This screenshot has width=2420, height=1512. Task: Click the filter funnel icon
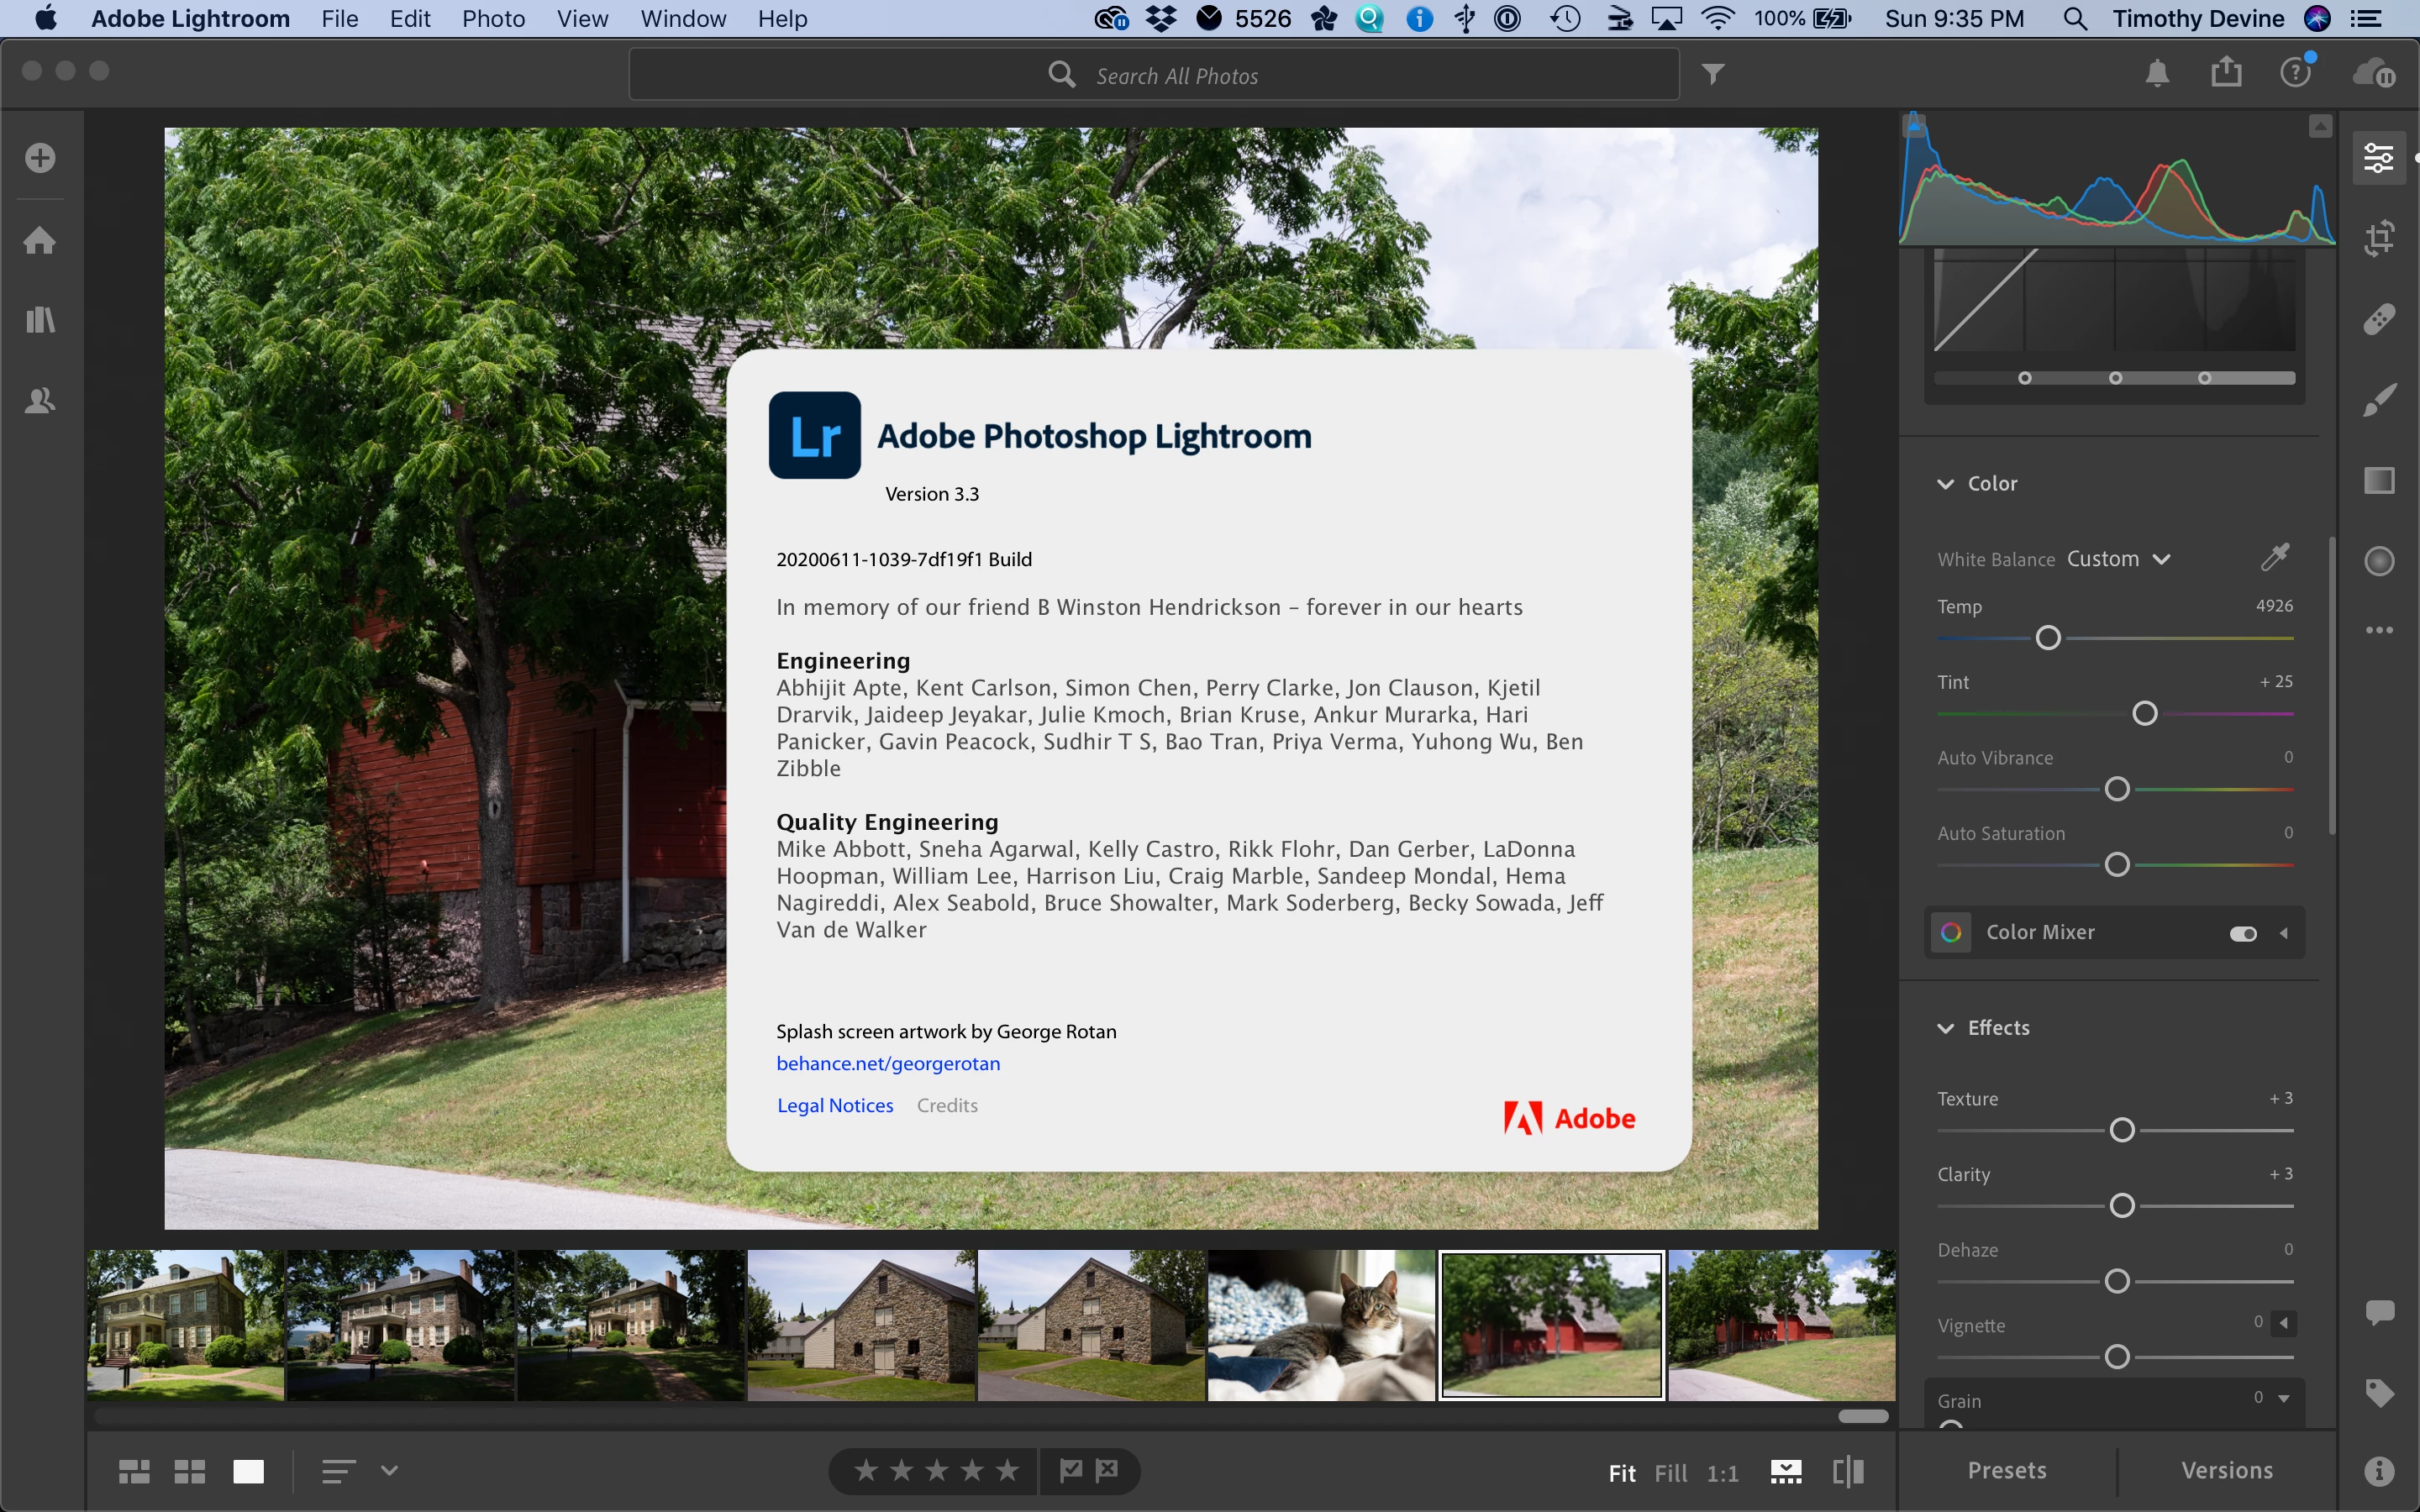pos(1713,74)
